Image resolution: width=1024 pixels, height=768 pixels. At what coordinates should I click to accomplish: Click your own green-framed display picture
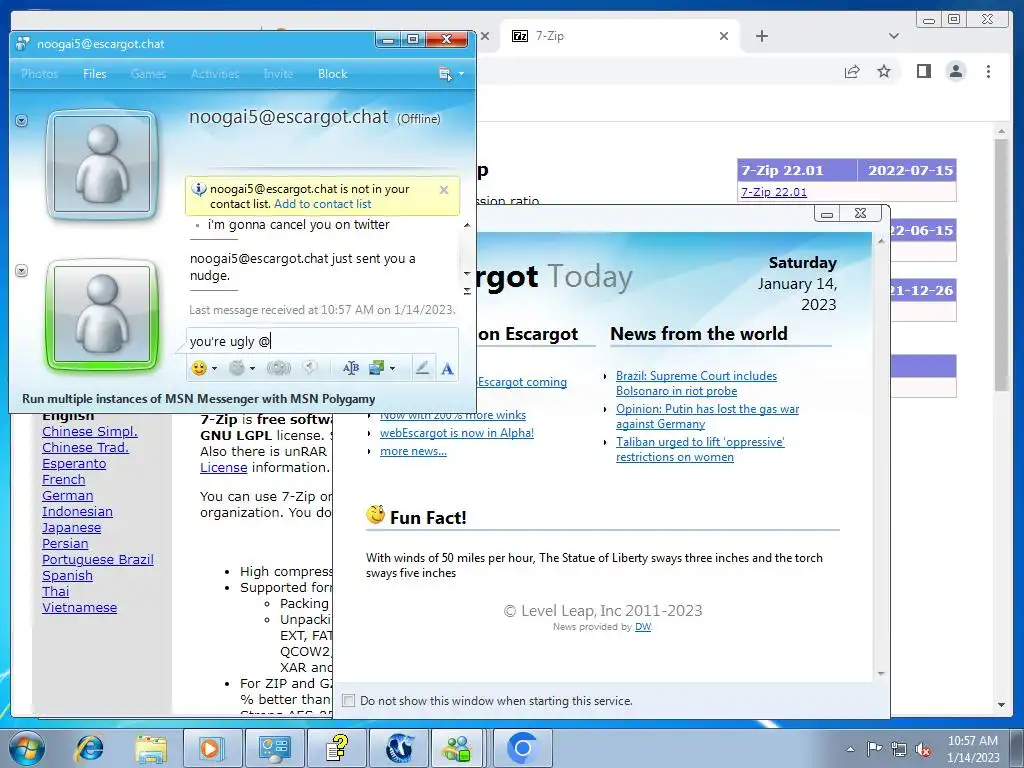[102, 314]
